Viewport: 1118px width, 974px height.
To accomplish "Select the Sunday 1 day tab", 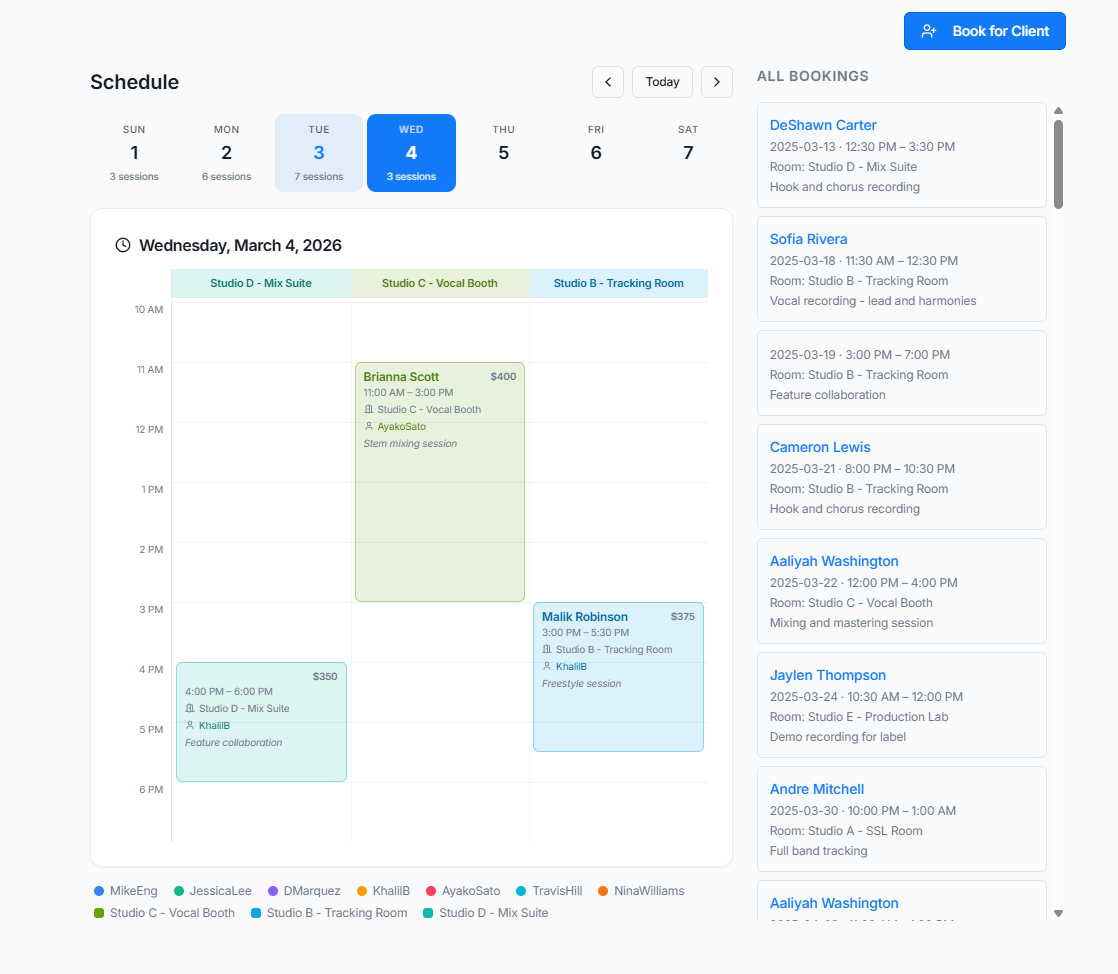I will point(134,153).
